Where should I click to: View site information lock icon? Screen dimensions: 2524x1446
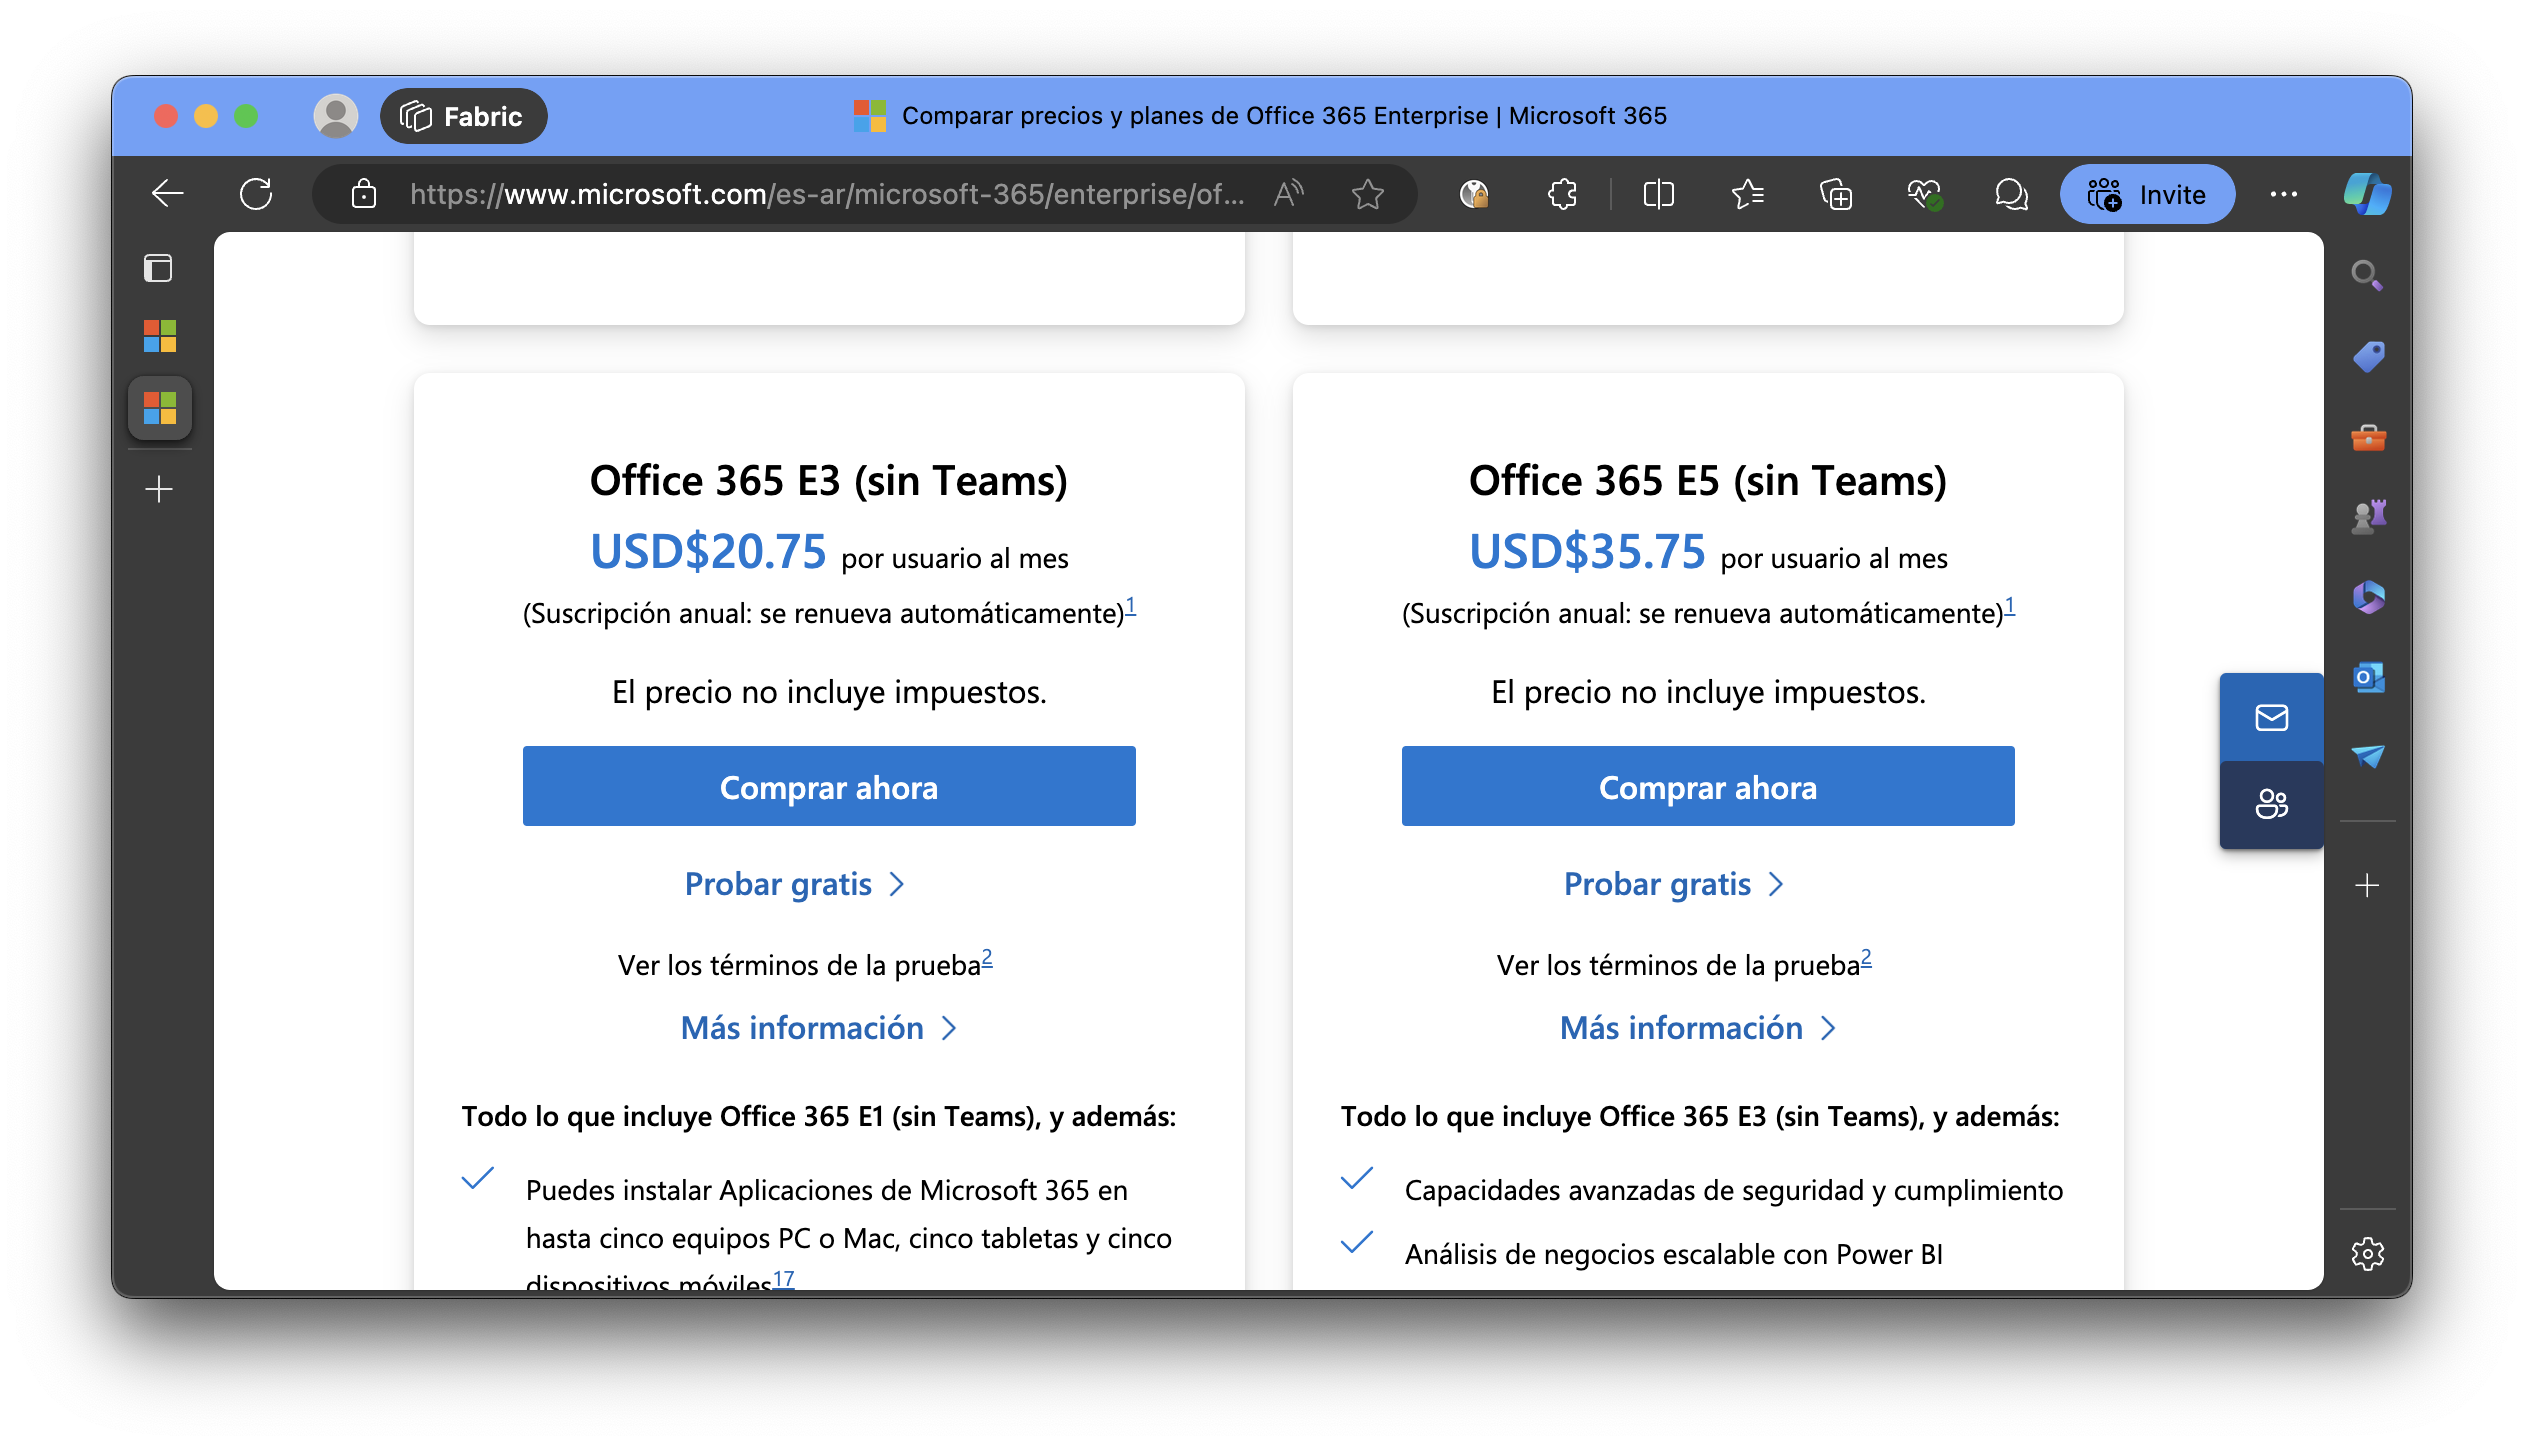click(x=364, y=193)
